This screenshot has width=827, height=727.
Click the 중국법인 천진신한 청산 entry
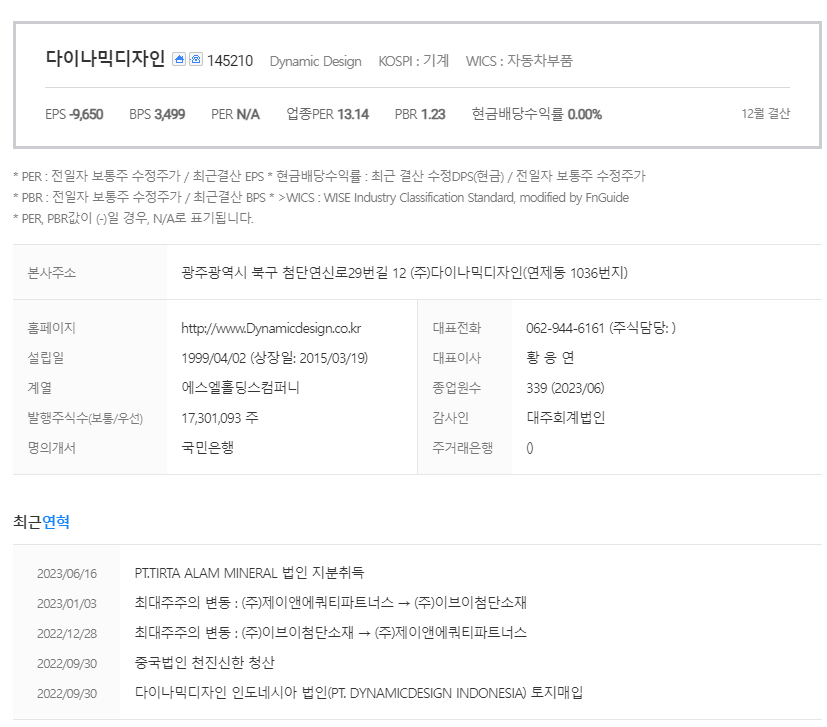pos(205,663)
